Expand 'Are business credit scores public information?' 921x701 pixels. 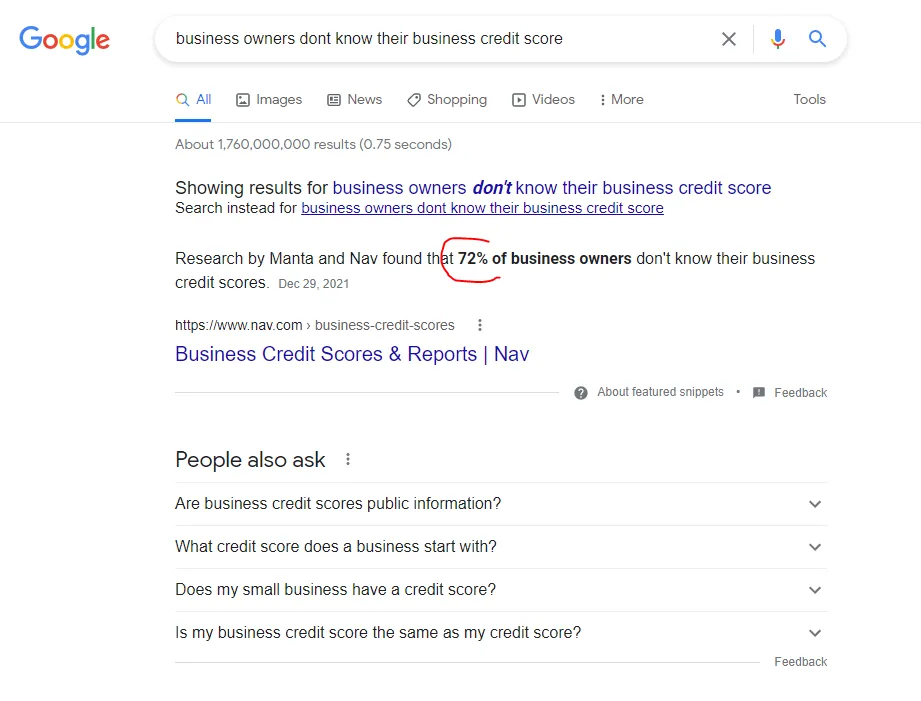pos(501,504)
